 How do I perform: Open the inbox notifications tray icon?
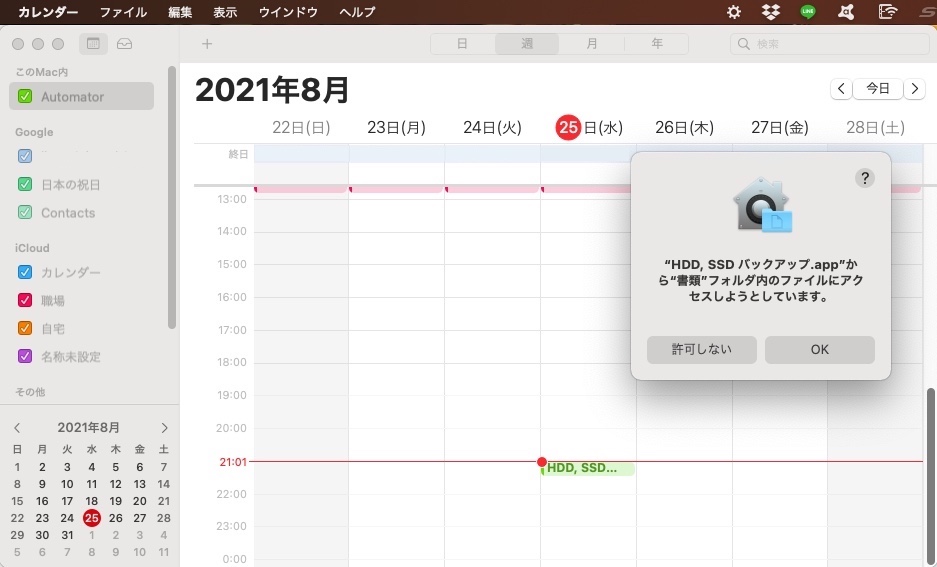pyautogui.click(x=124, y=44)
